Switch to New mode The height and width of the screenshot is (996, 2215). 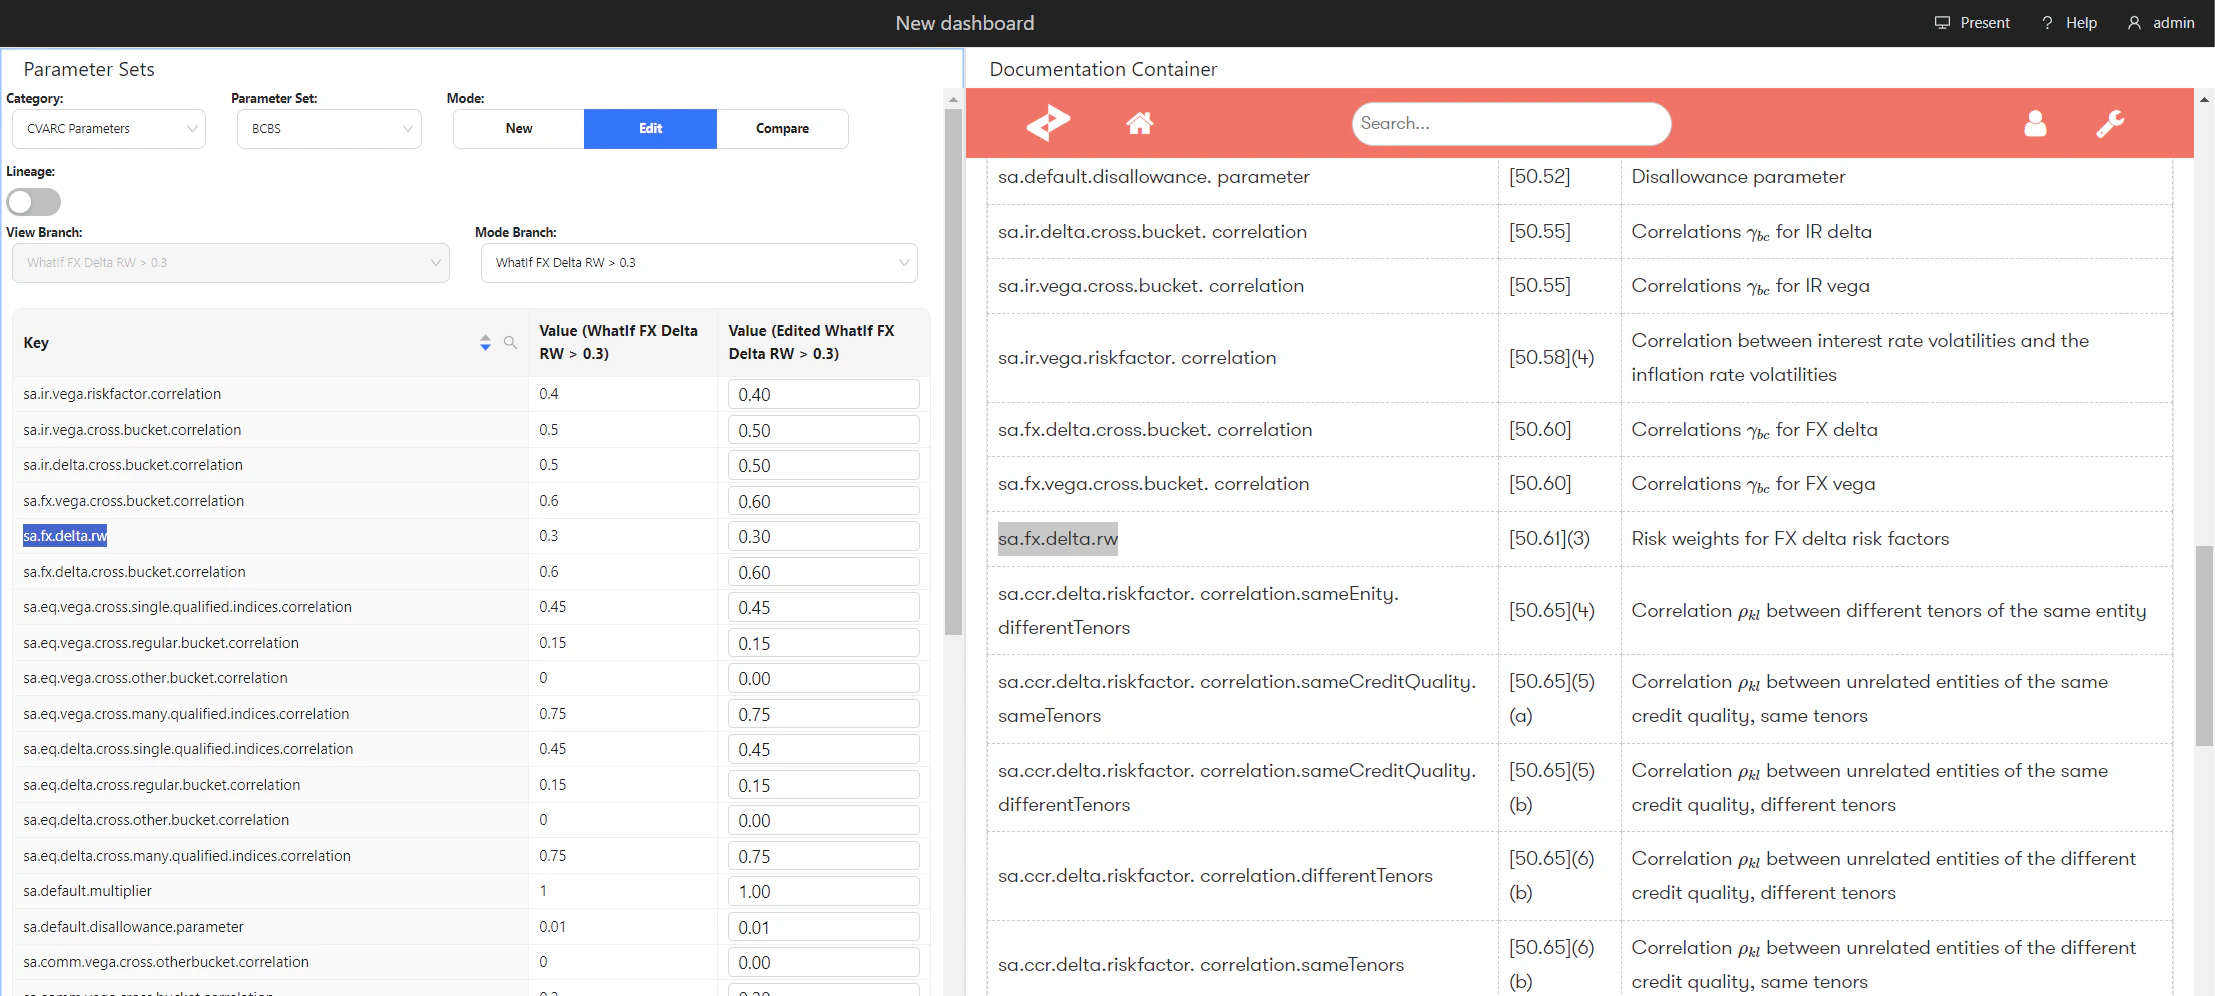[x=519, y=128]
